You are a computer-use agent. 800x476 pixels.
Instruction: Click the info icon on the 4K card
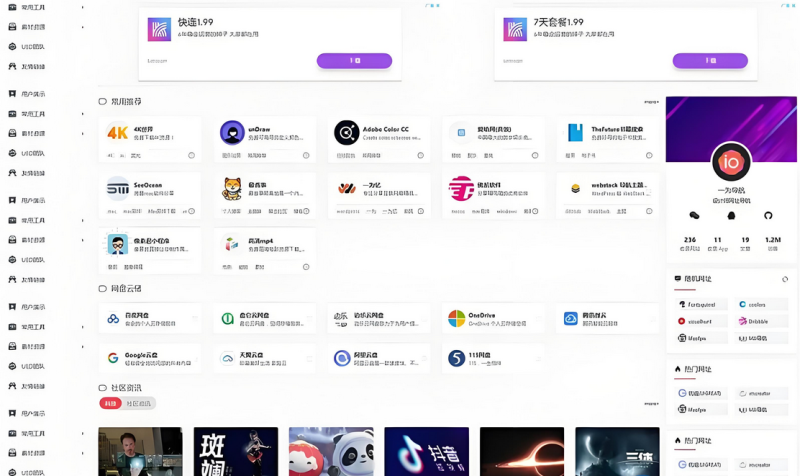click(x=191, y=155)
